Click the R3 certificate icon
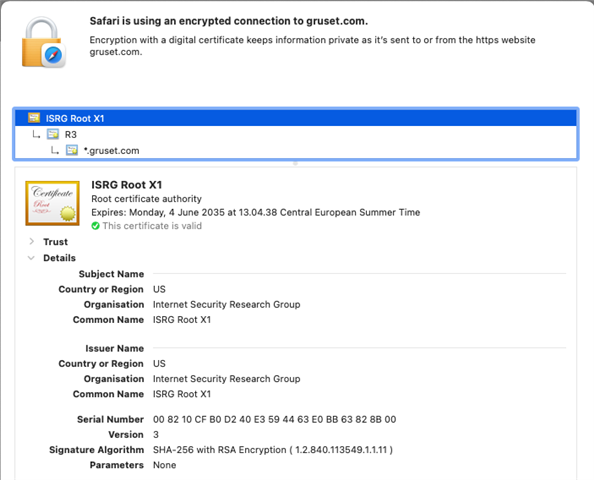594x480 pixels. click(x=53, y=134)
